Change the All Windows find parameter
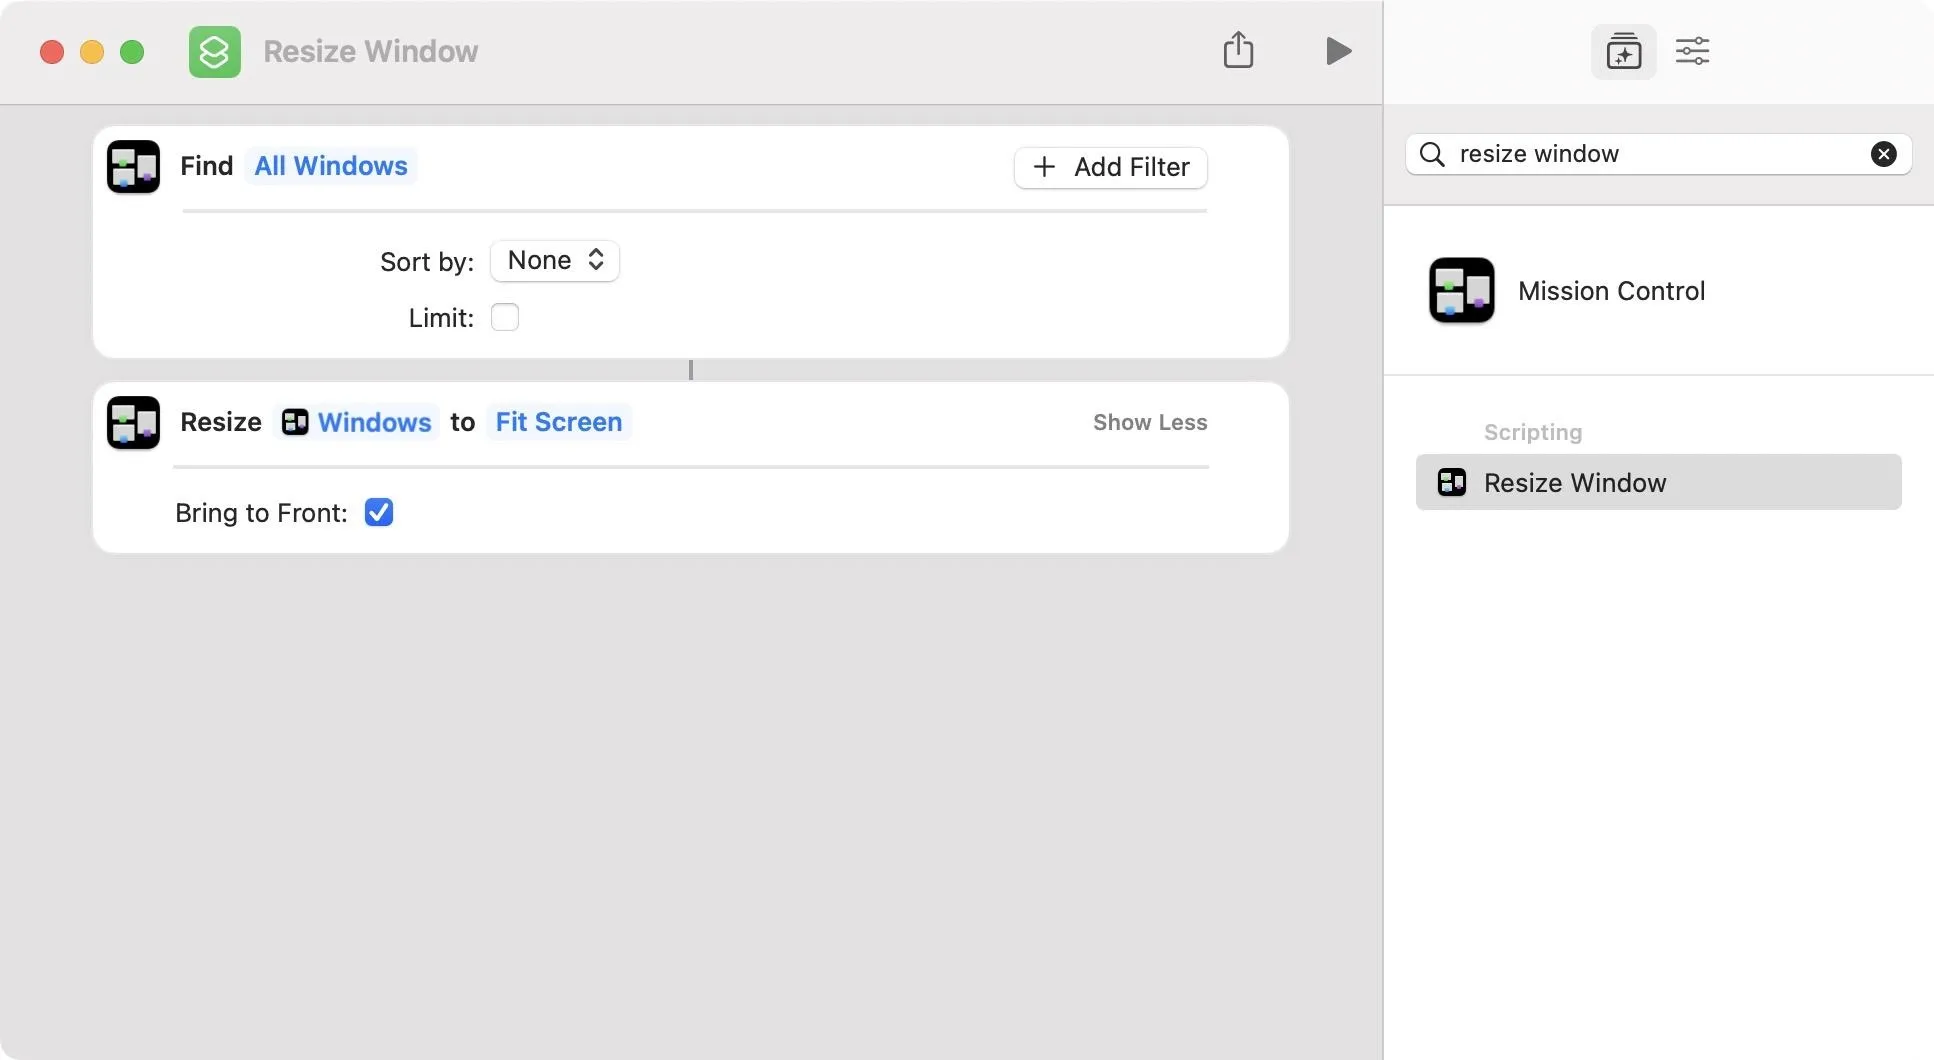Screen dimensions: 1934x1060 click(x=330, y=166)
